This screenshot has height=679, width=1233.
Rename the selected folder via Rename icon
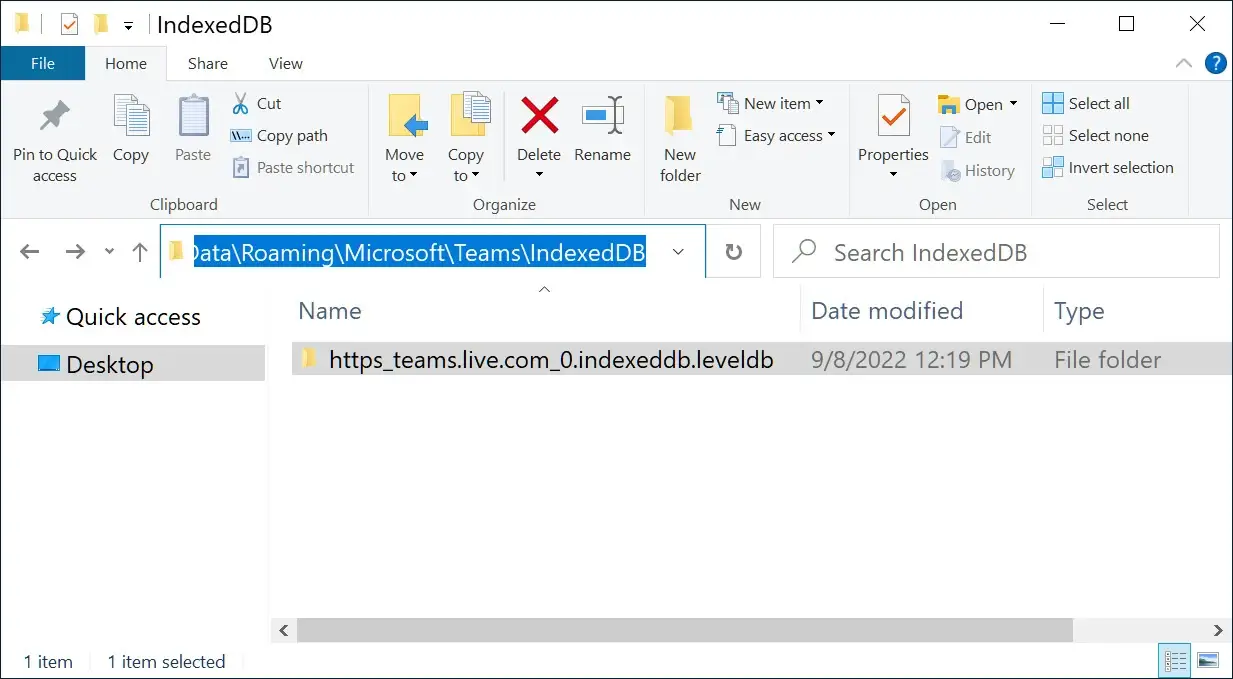tap(602, 117)
